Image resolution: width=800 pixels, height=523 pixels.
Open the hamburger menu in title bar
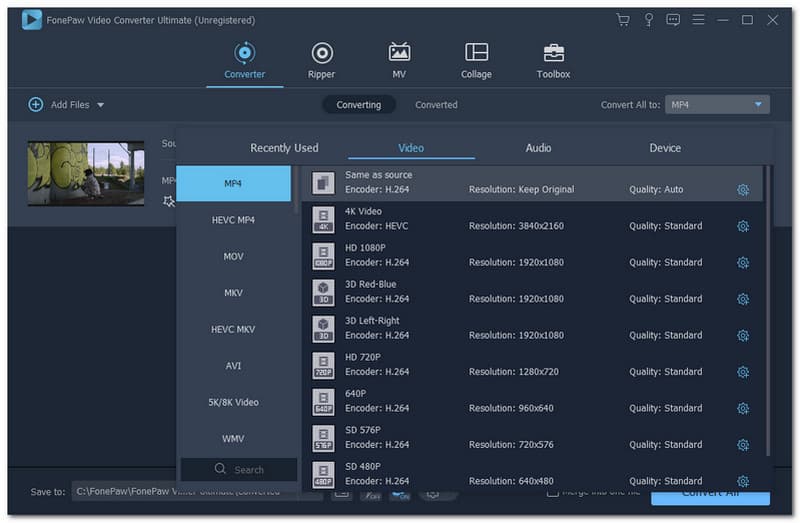tap(698, 20)
